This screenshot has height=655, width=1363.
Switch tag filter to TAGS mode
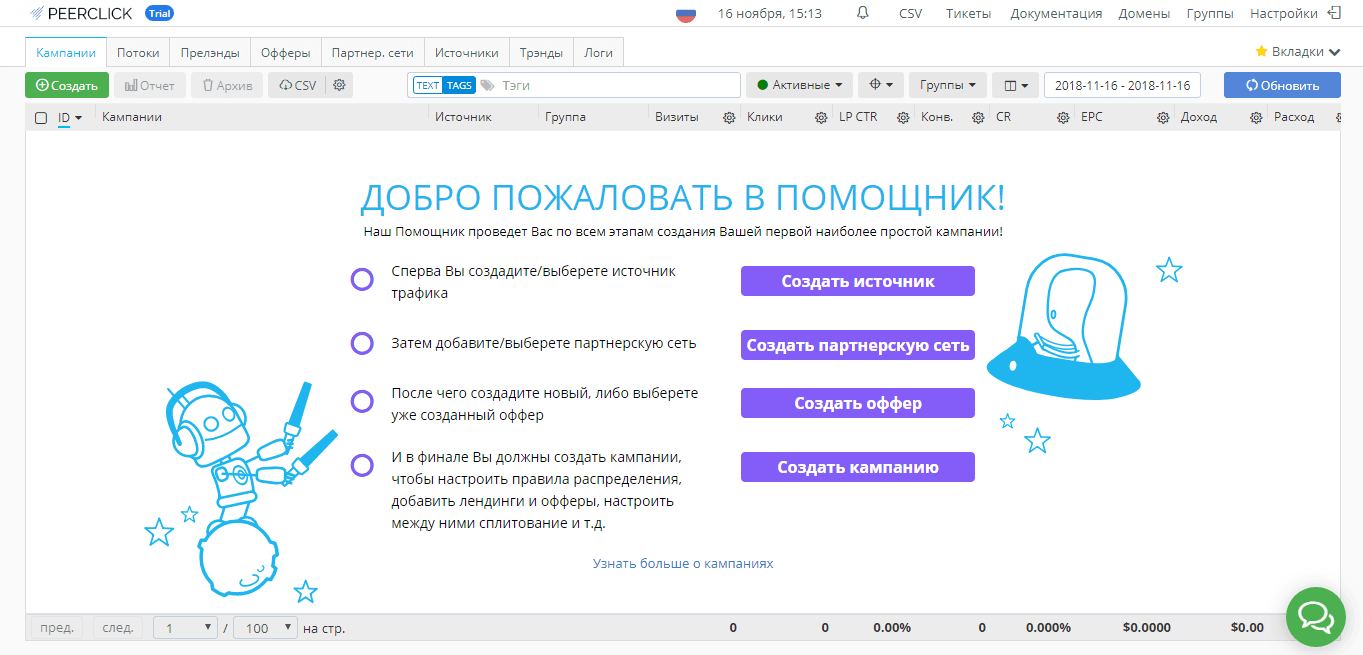coord(459,86)
